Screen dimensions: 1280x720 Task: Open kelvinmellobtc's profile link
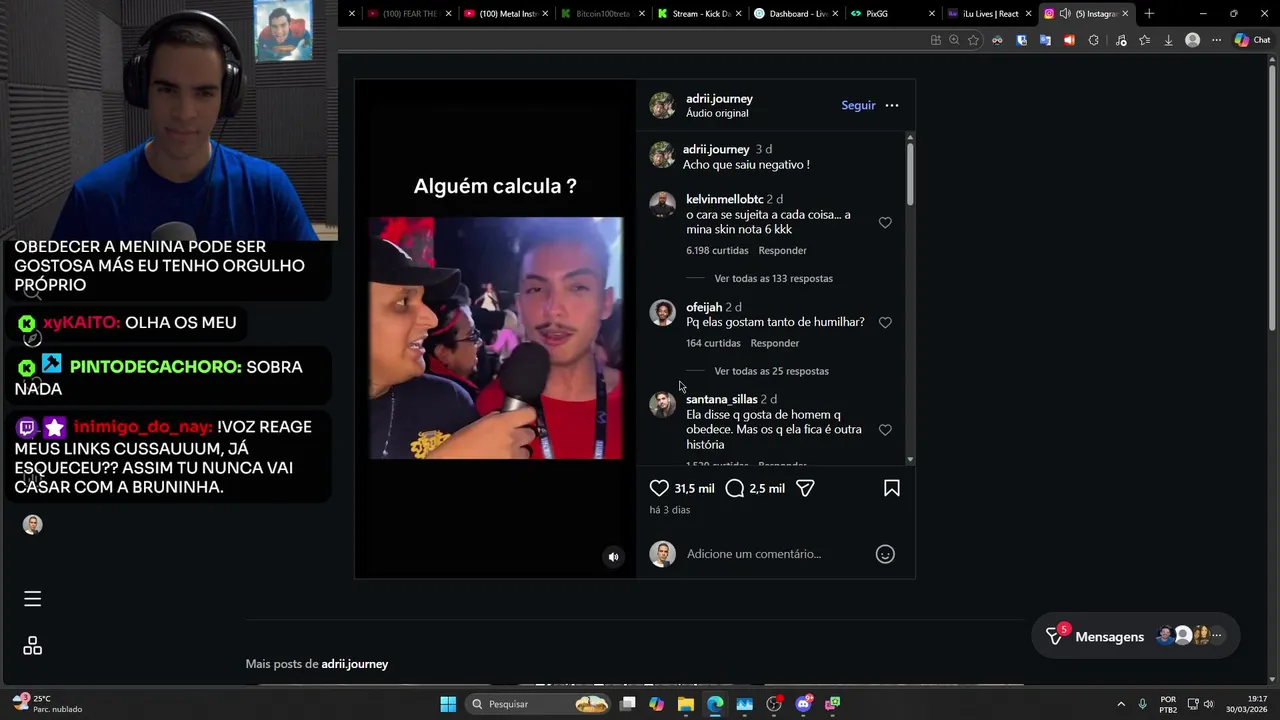[x=724, y=199]
